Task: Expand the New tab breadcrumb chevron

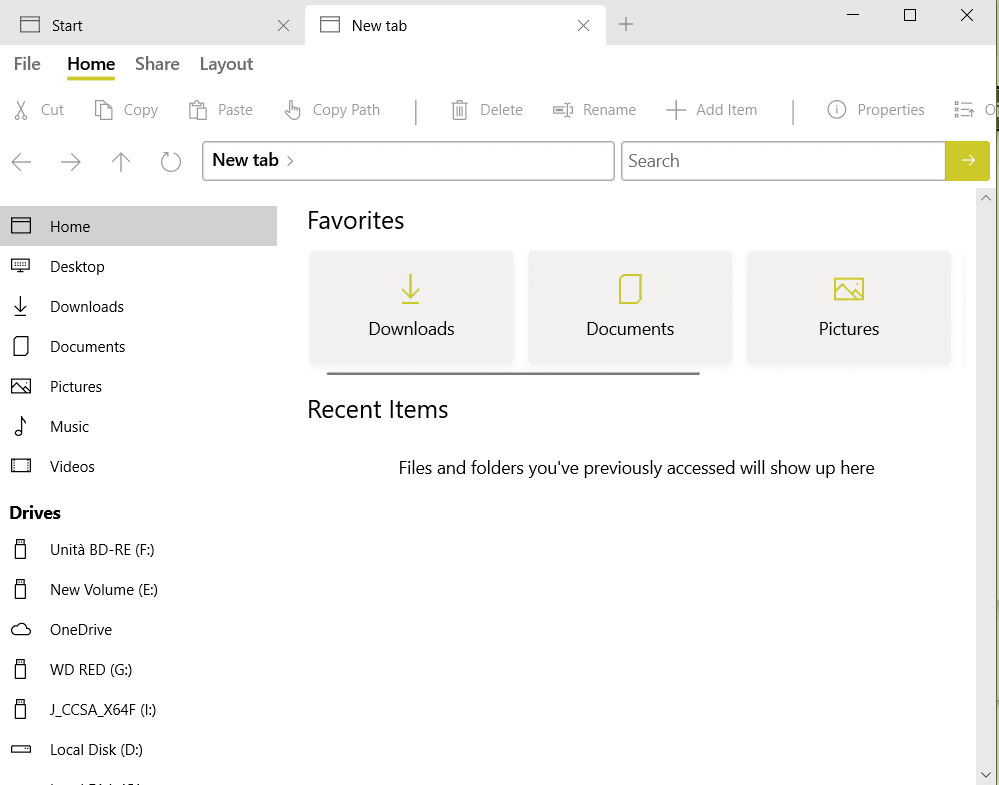Action: pos(290,161)
